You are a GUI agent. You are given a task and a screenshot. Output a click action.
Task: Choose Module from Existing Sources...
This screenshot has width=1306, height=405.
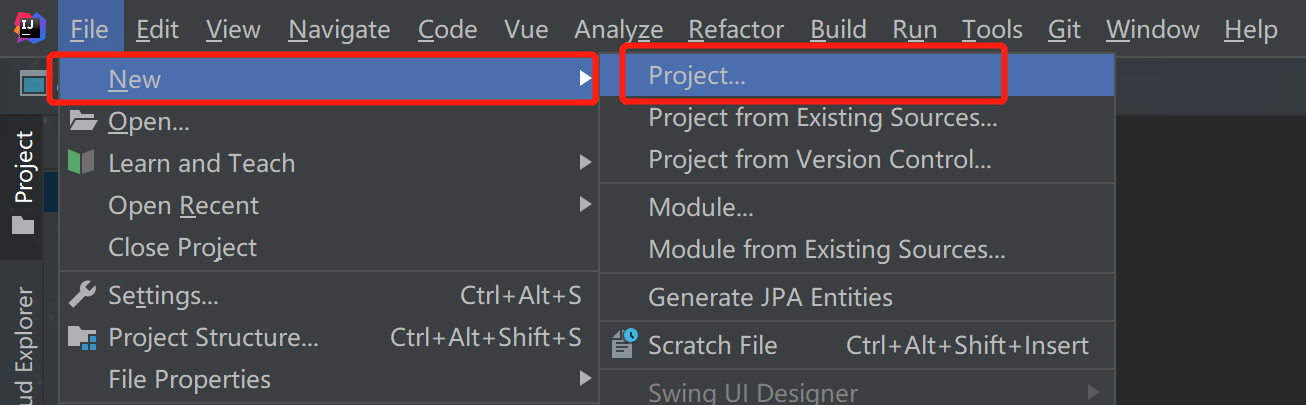click(826, 249)
